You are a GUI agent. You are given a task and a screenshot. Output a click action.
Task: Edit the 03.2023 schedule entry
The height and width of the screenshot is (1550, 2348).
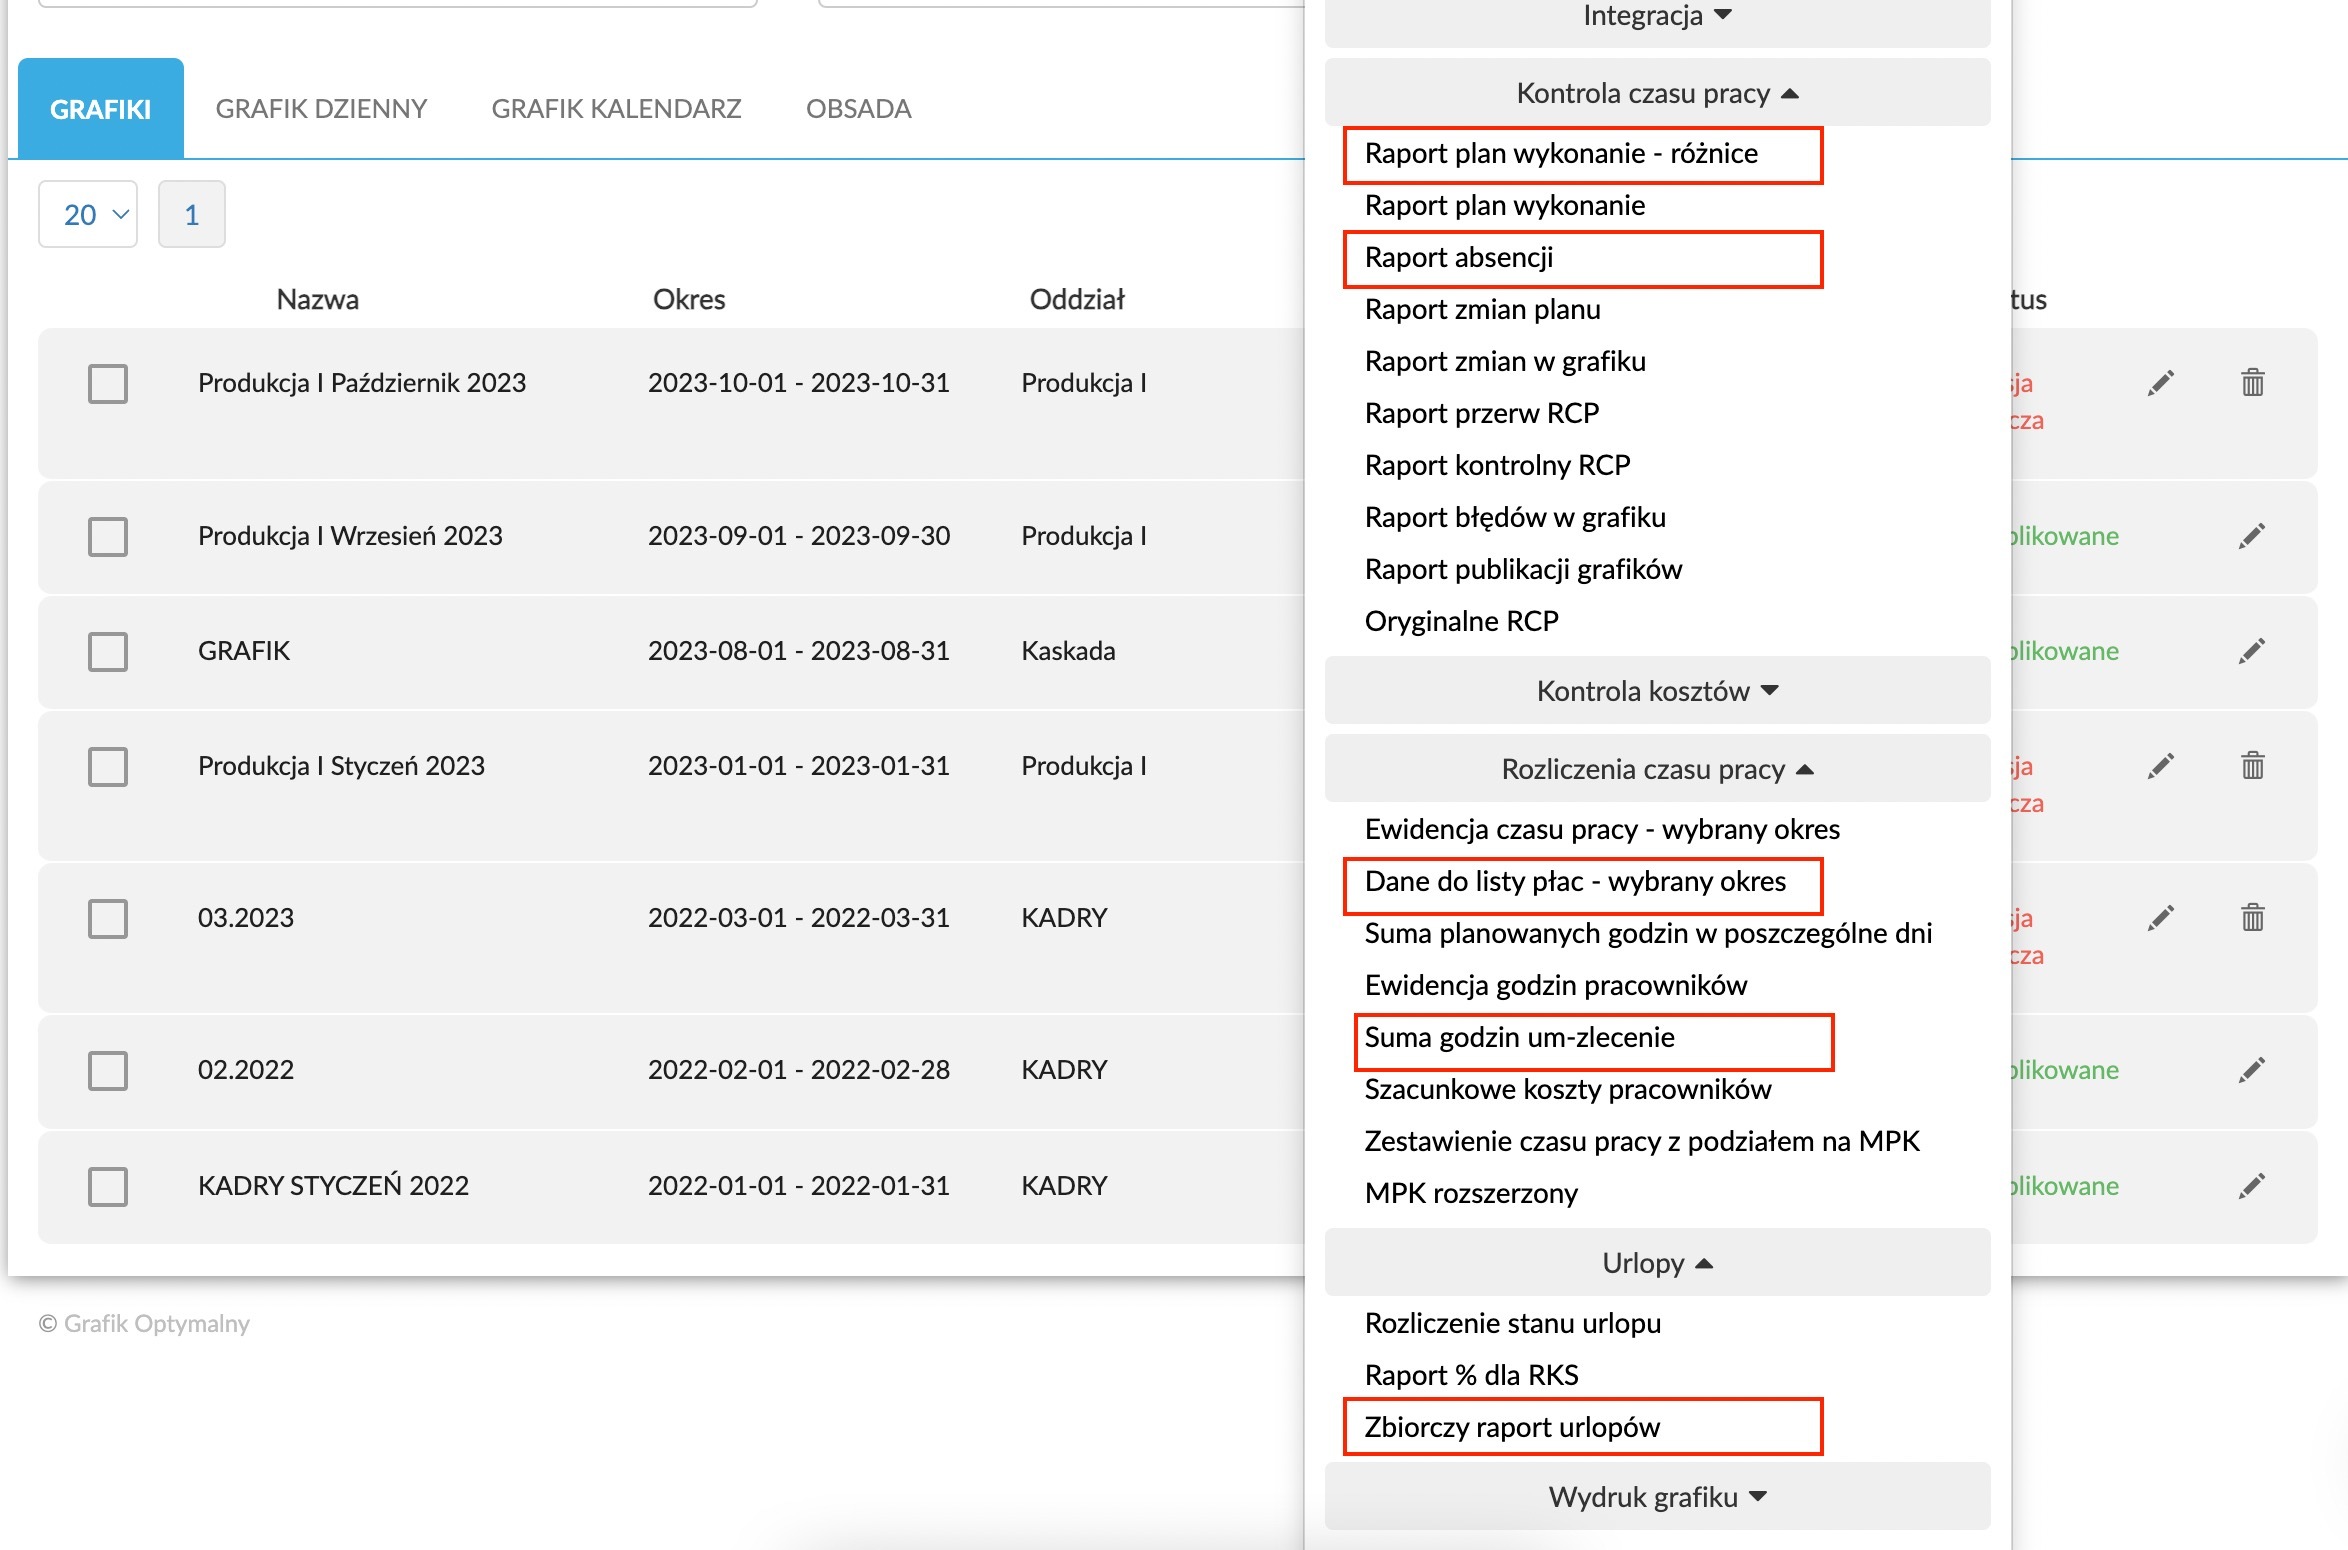coord(2160,918)
